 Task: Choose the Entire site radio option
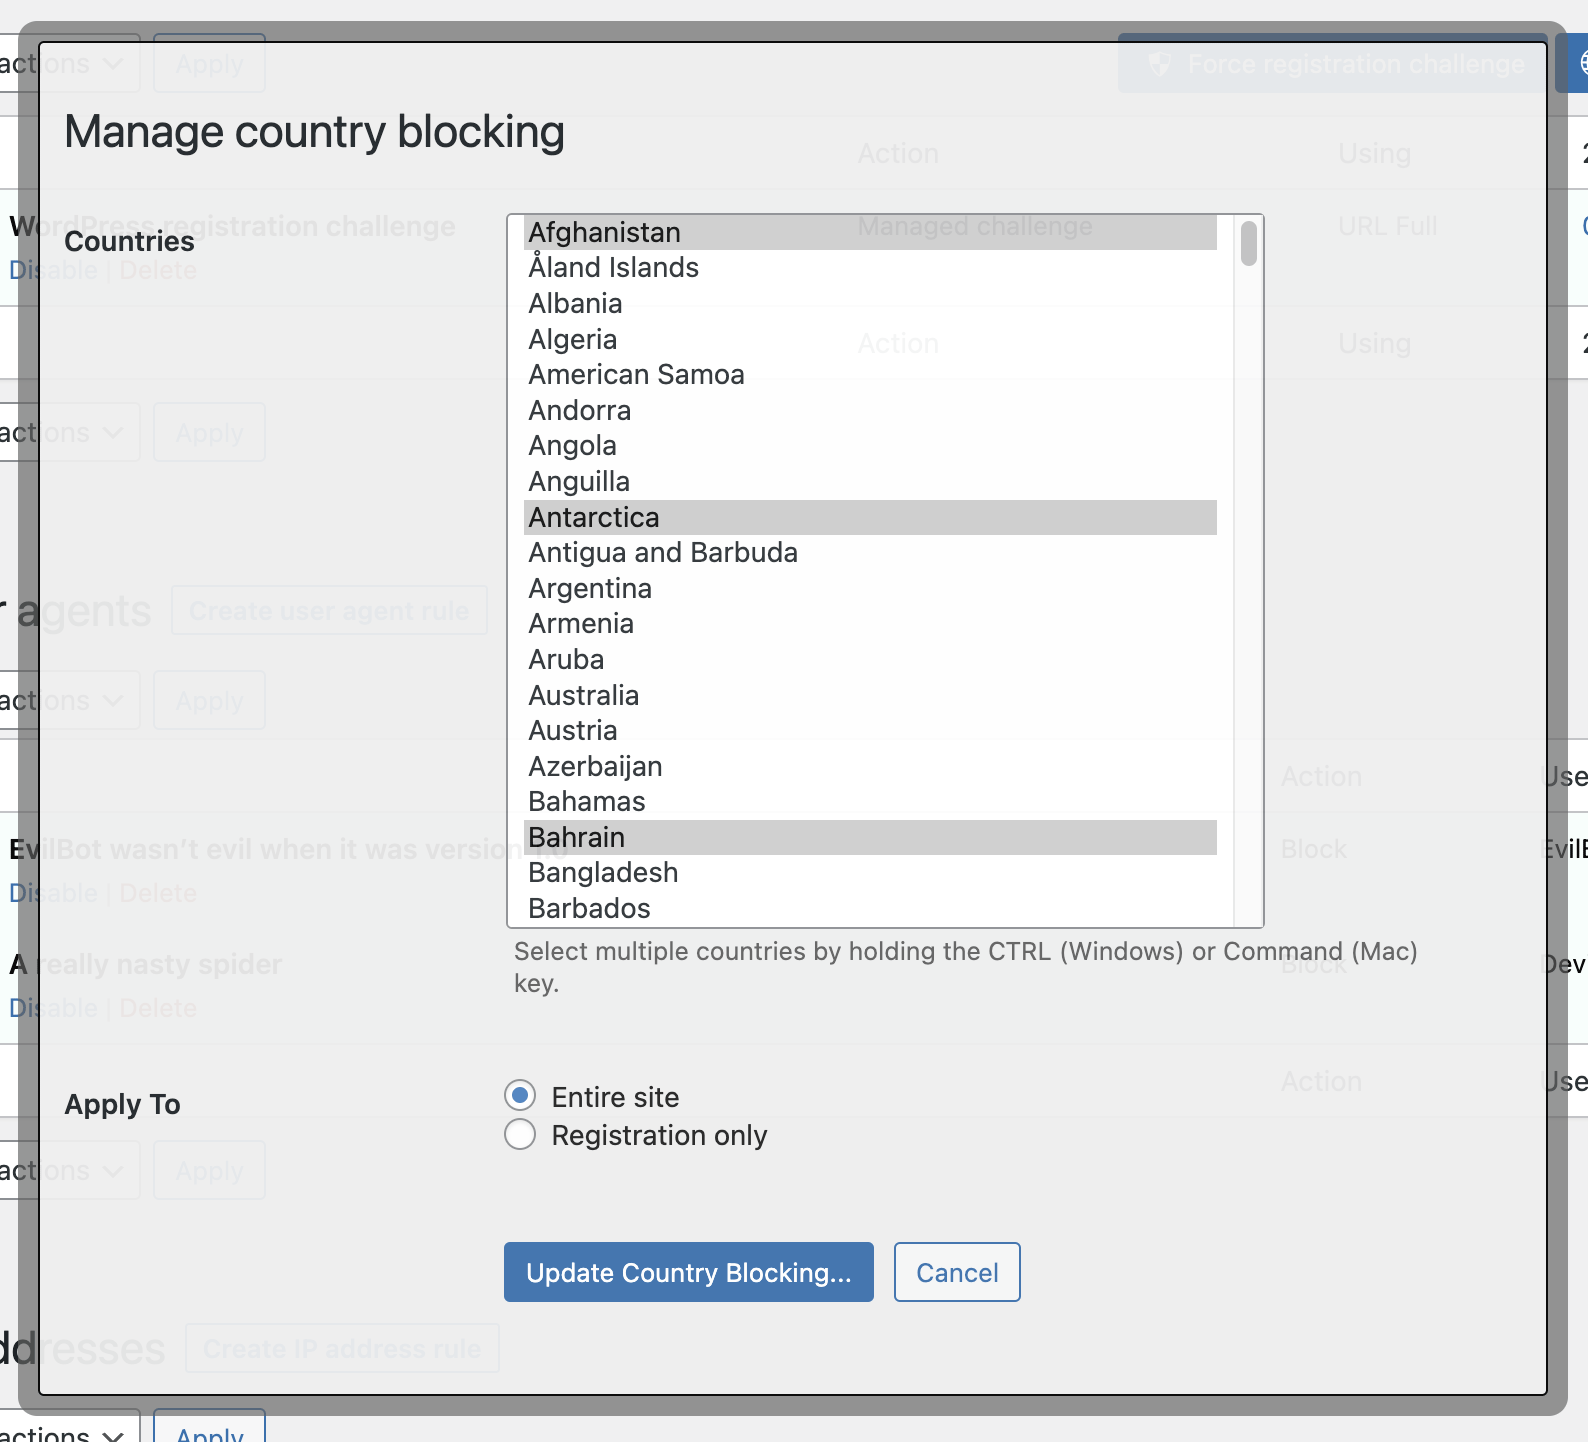pos(520,1096)
